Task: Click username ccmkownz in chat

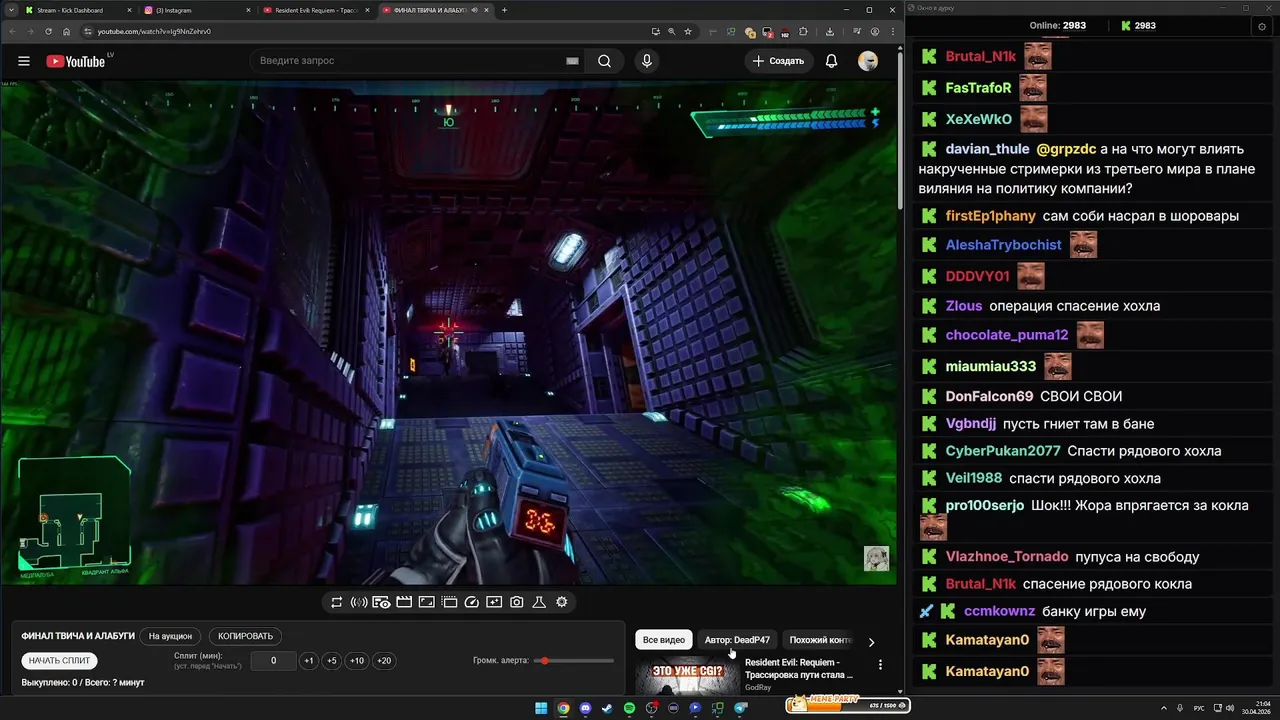Action: [1000, 611]
